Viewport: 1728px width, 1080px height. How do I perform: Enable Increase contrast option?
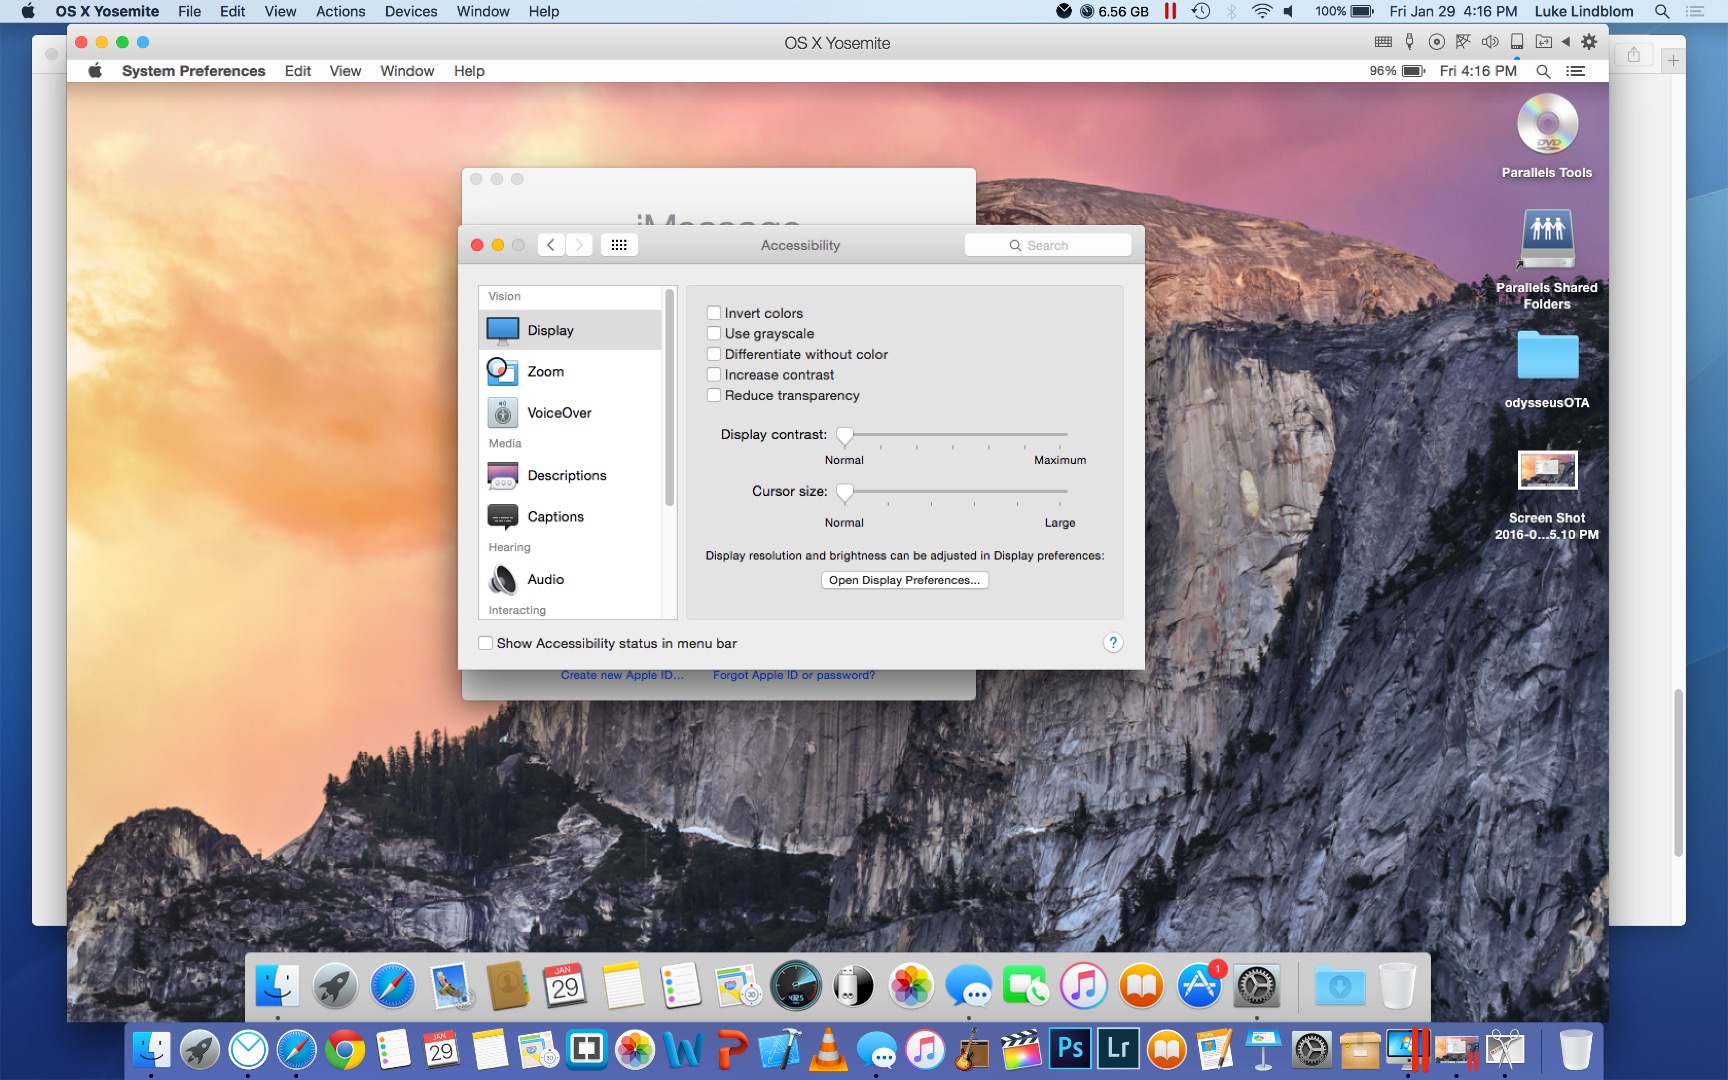714,375
